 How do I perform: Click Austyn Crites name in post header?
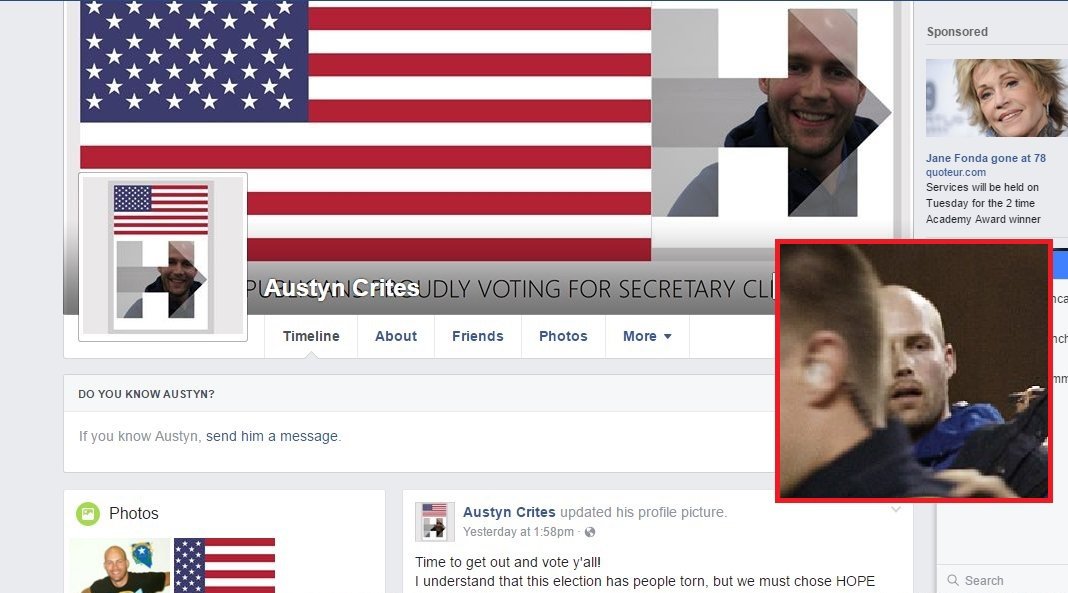(509, 512)
